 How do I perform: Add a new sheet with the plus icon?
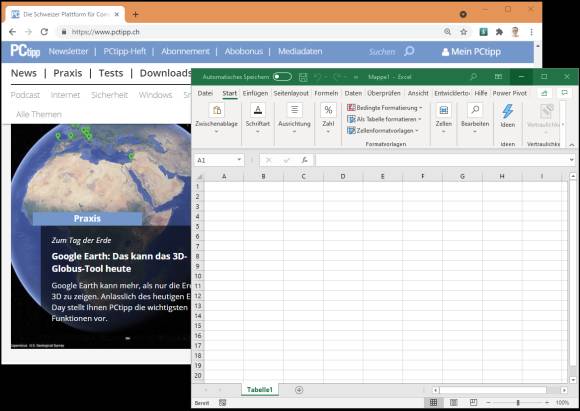[299, 390]
